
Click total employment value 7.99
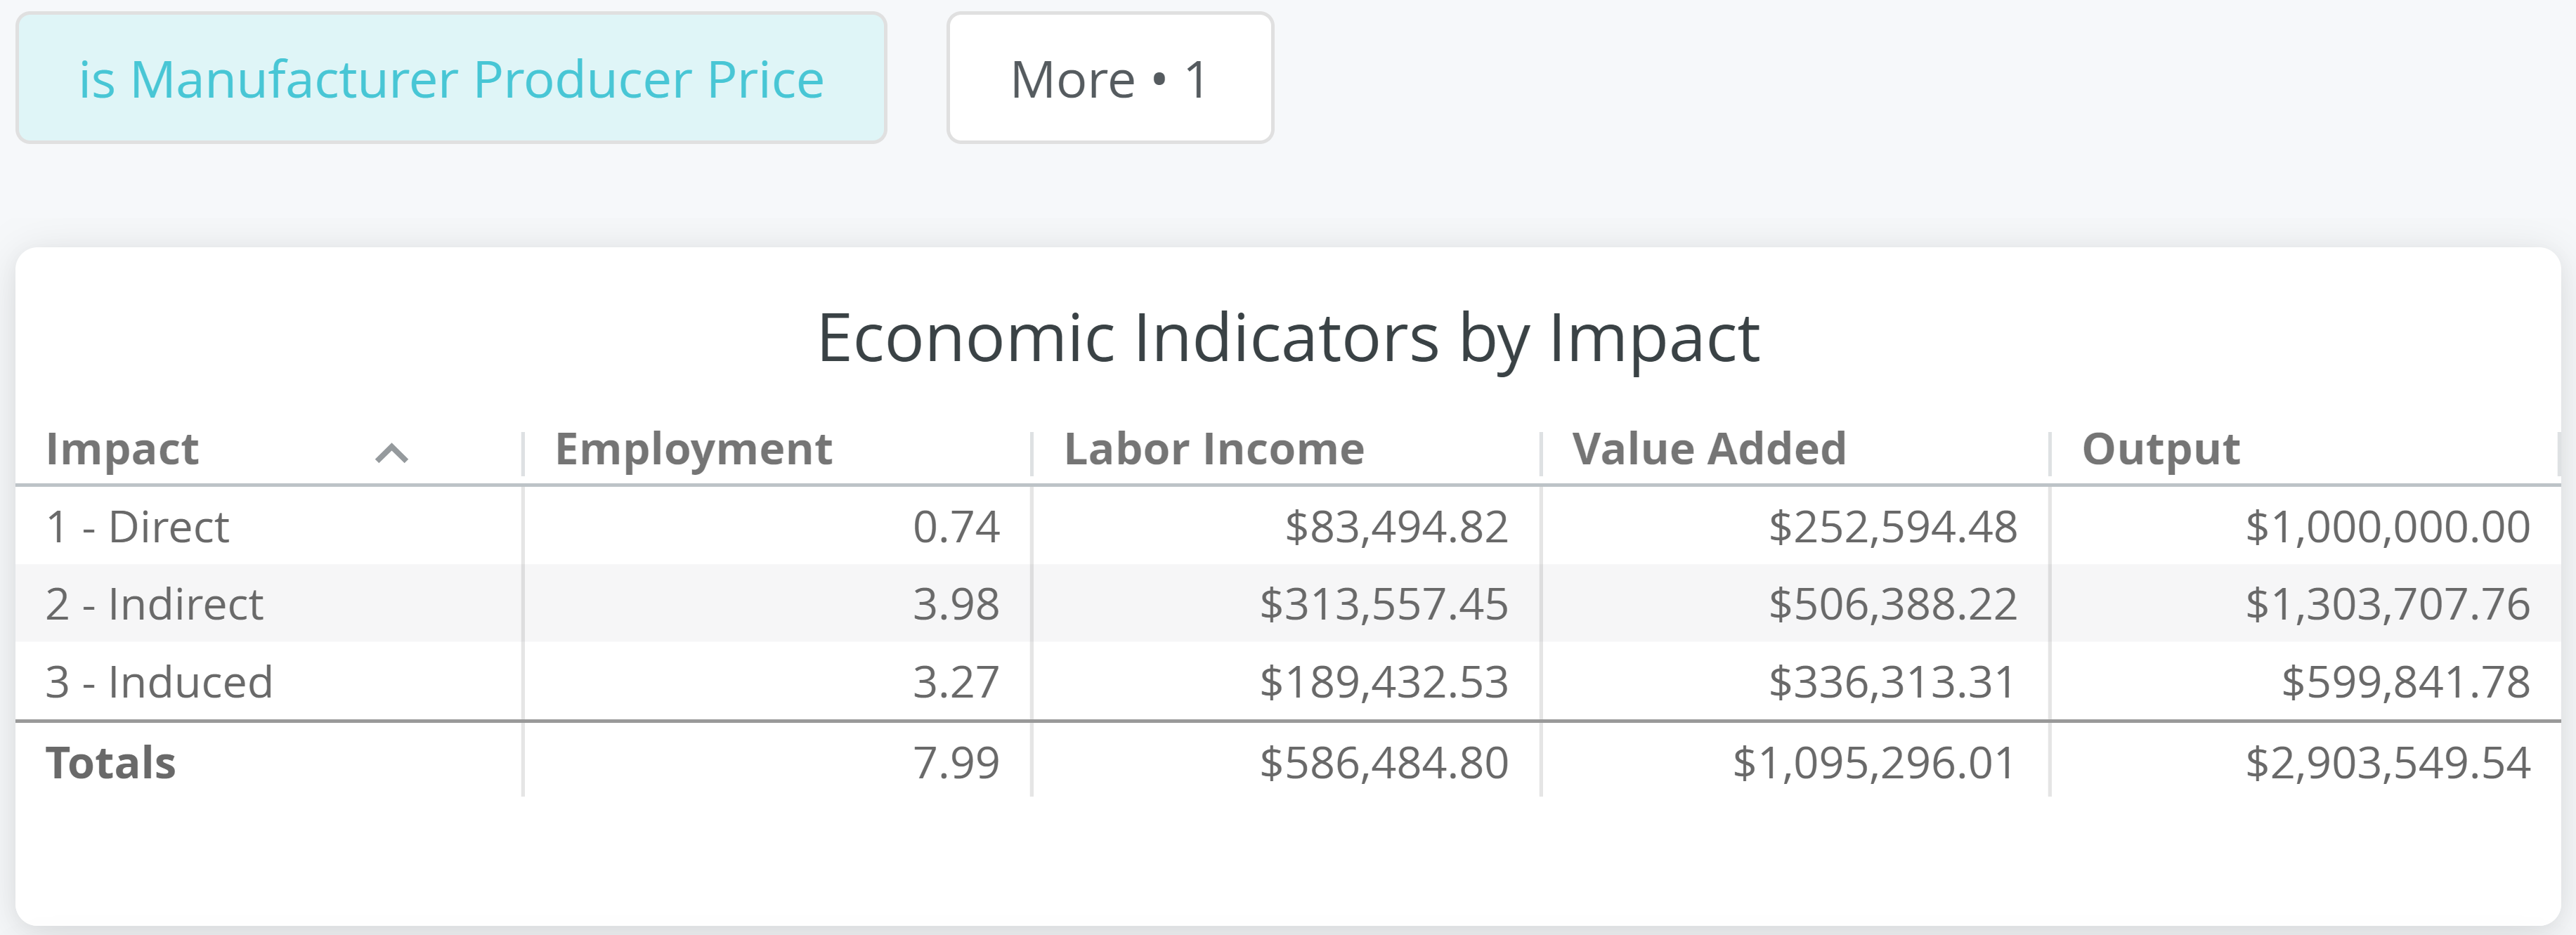coord(955,763)
